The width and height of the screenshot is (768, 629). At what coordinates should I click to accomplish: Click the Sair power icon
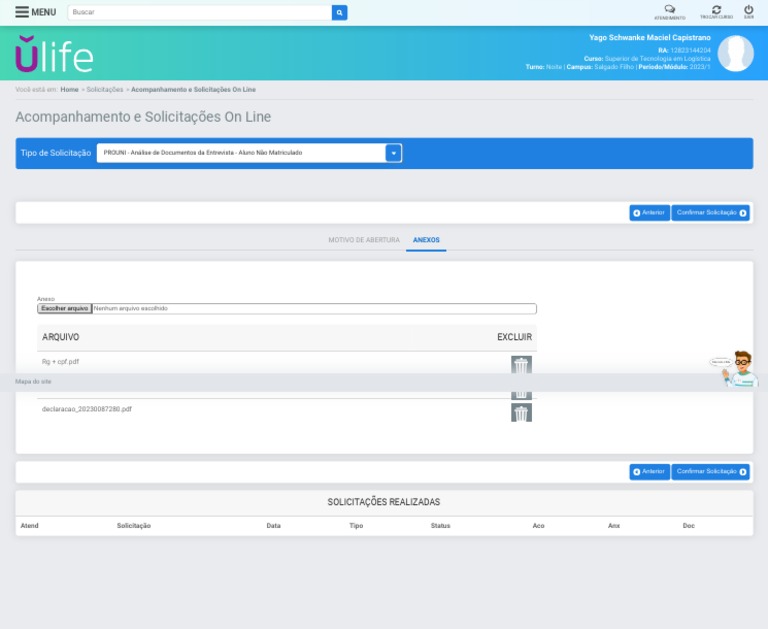748,11
